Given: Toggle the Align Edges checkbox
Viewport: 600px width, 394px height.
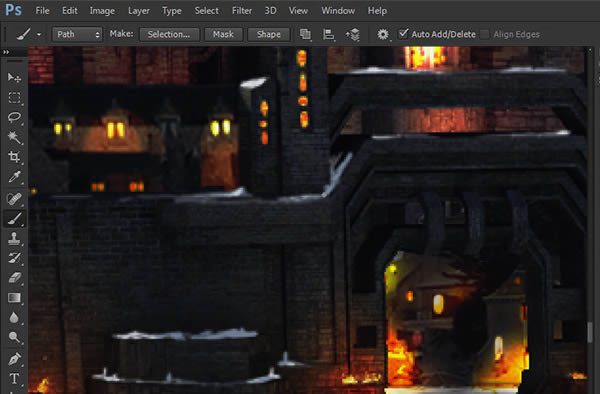Looking at the screenshot, I should (x=485, y=34).
